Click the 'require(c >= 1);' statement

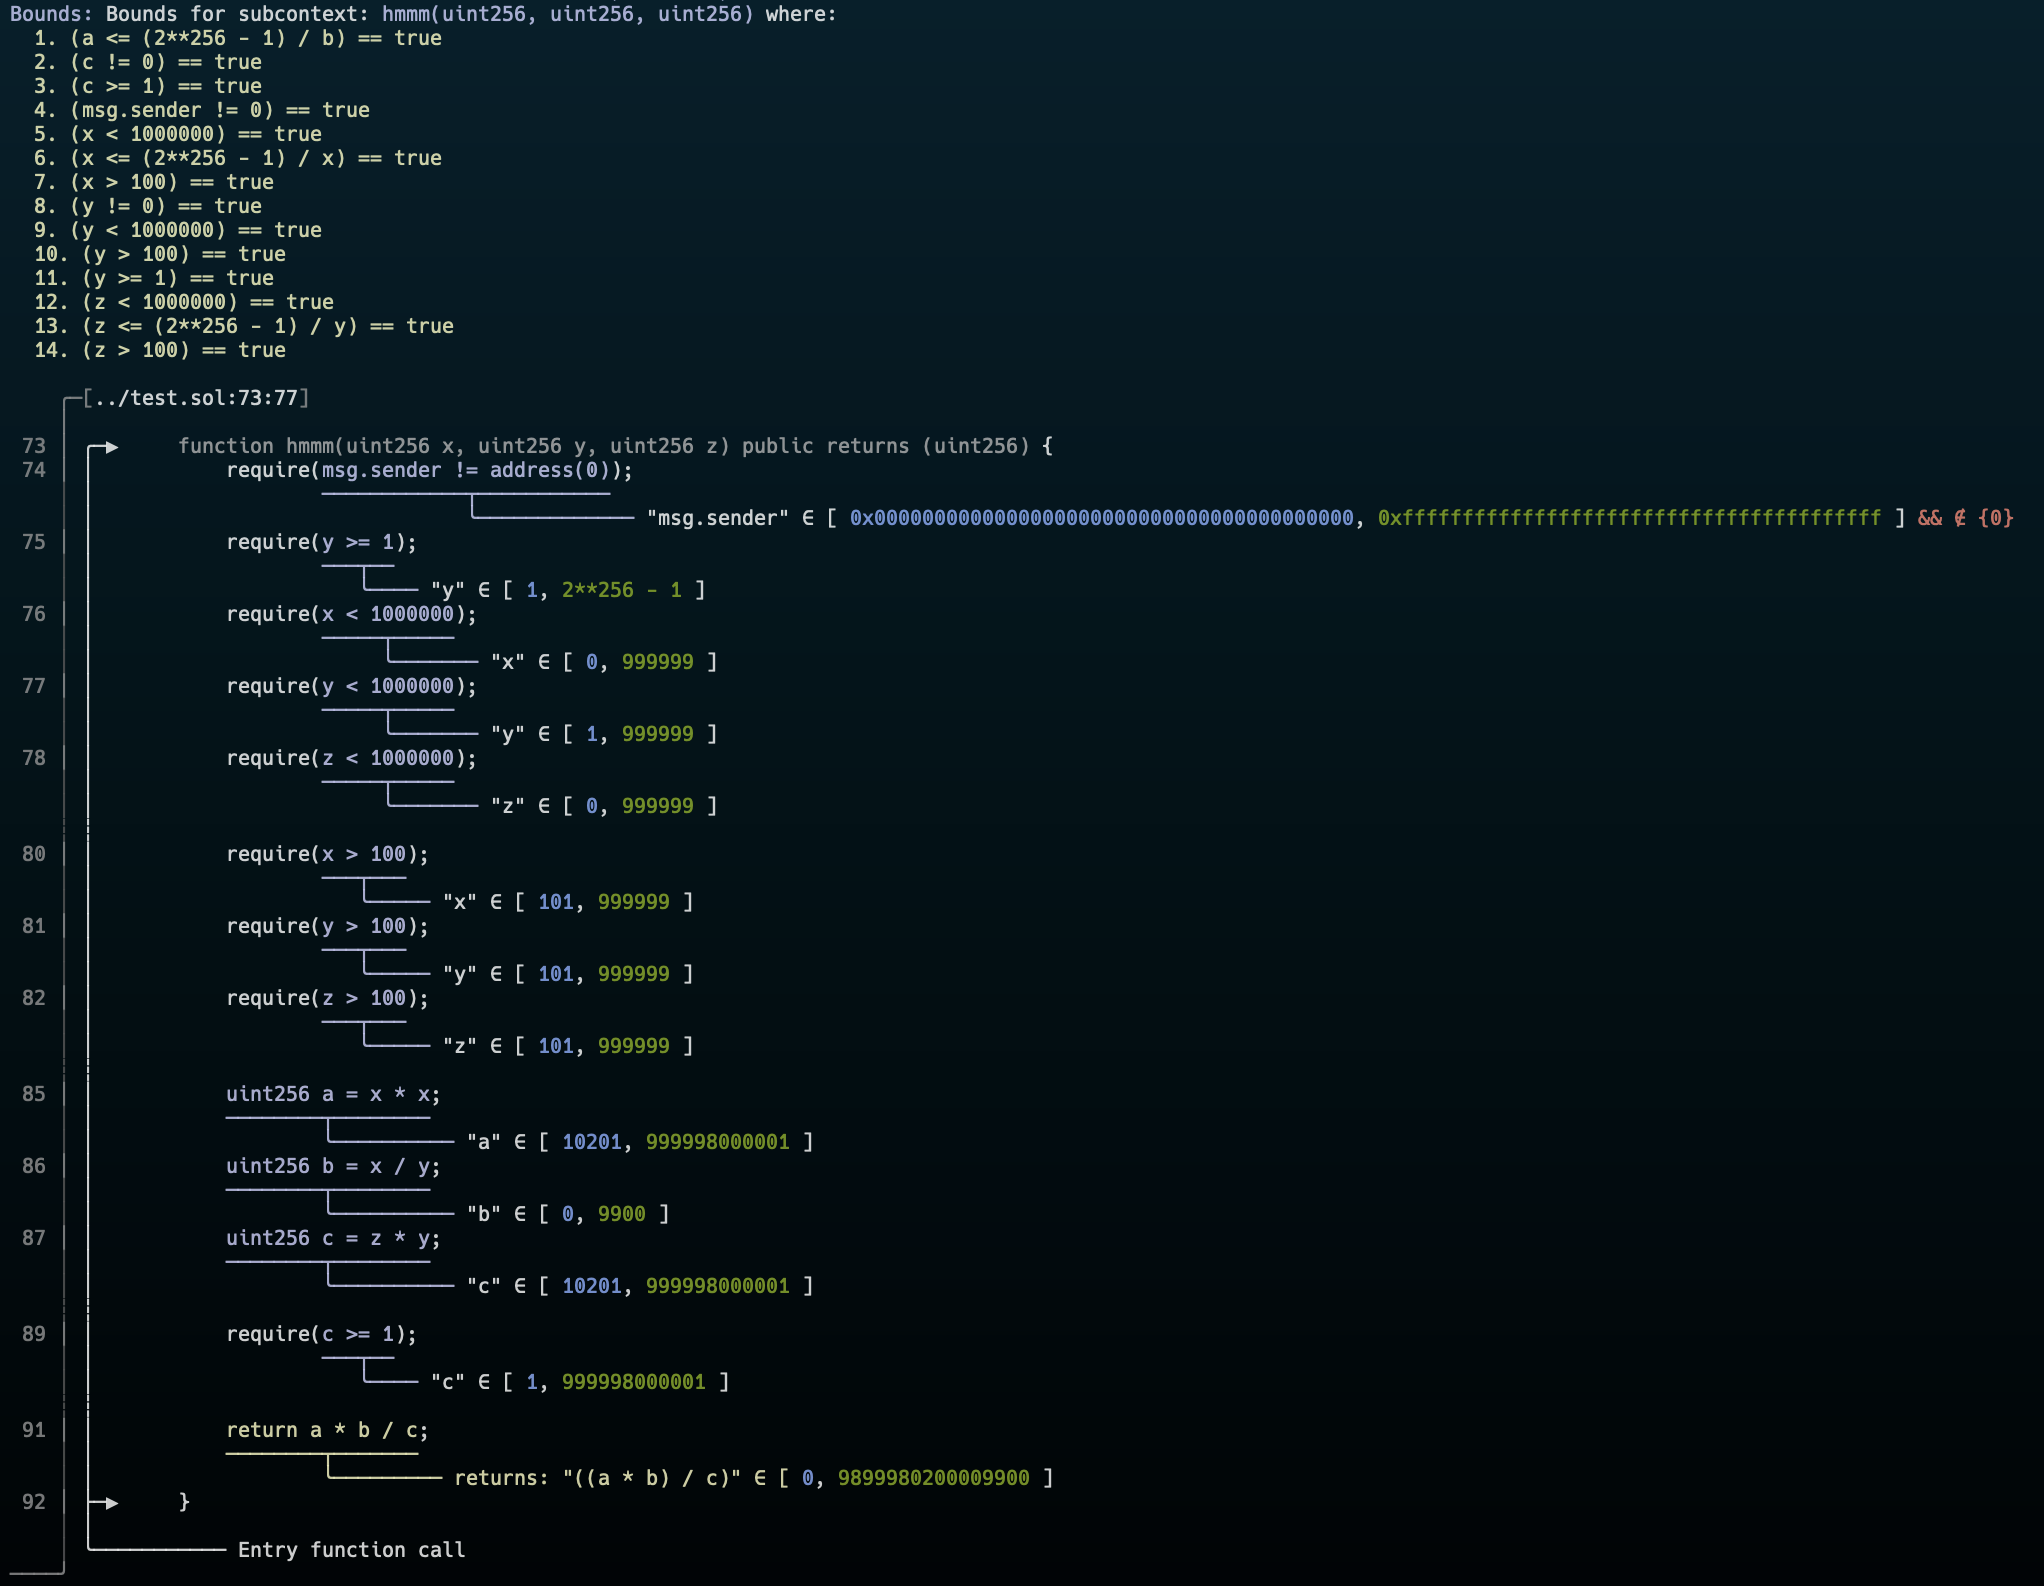[x=321, y=1334]
